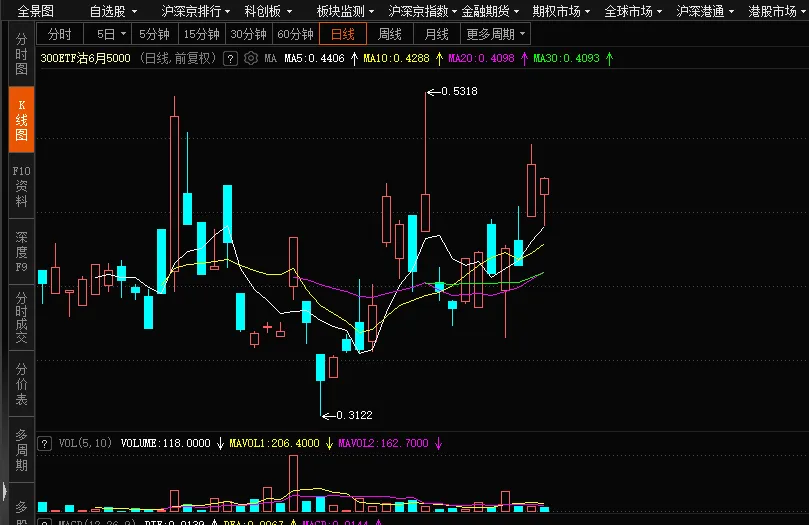
Task: Open the 港股市场 menu
Action: [776, 11]
